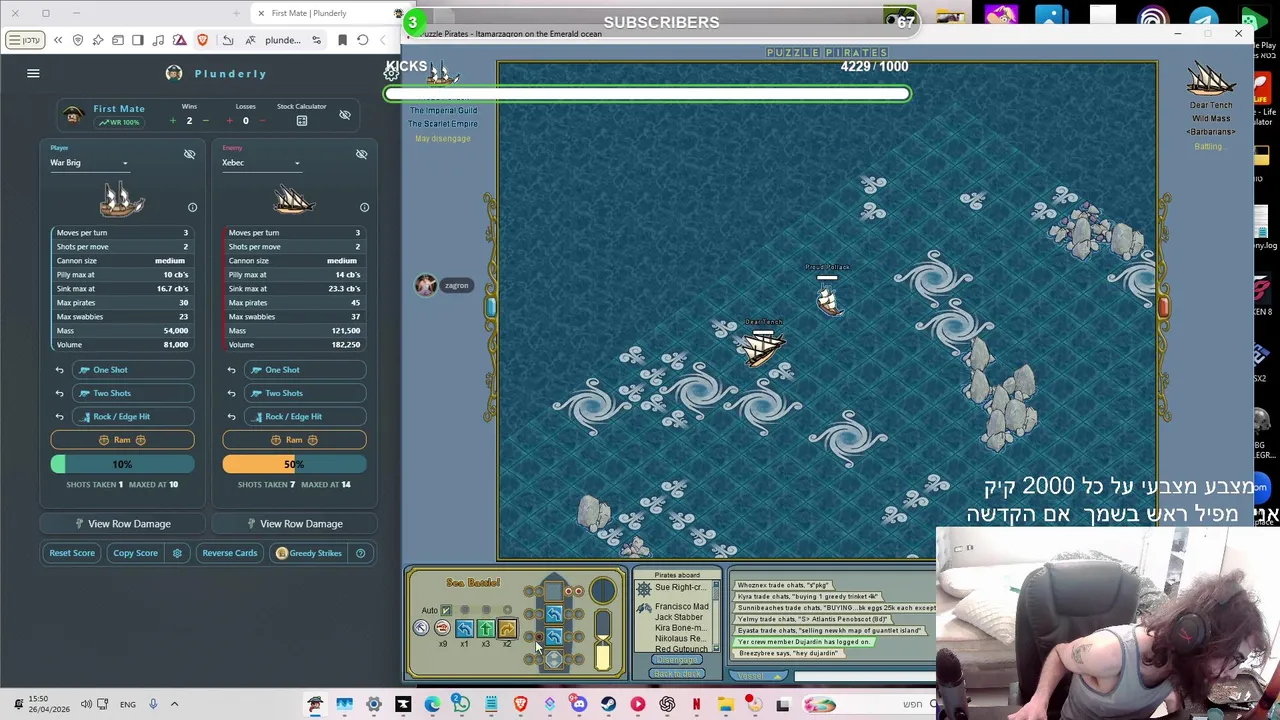Show info for the Xebec ship
This screenshot has height=720, width=1280.
(x=364, y=207)
